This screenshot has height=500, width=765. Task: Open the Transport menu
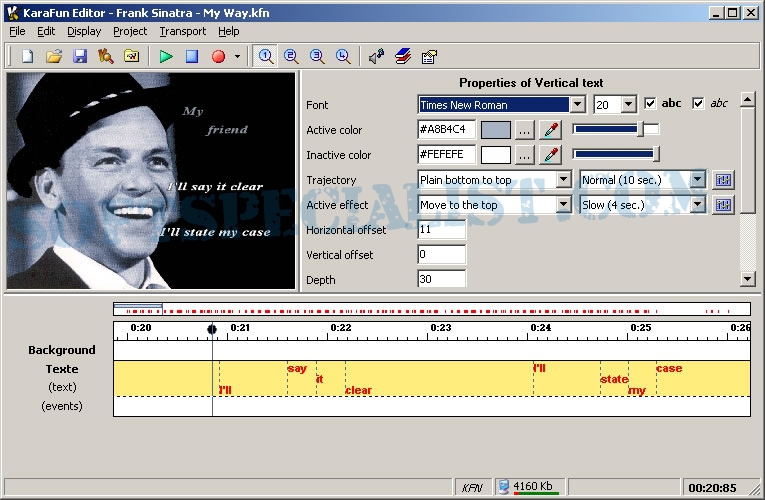point(183,31)
